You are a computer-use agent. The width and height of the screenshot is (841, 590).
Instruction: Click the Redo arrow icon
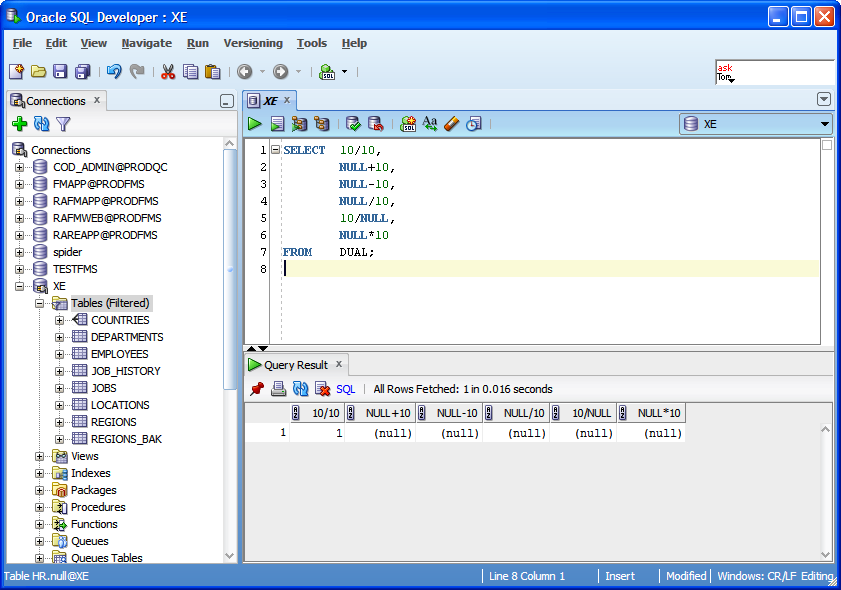click(x=137, y=71)
